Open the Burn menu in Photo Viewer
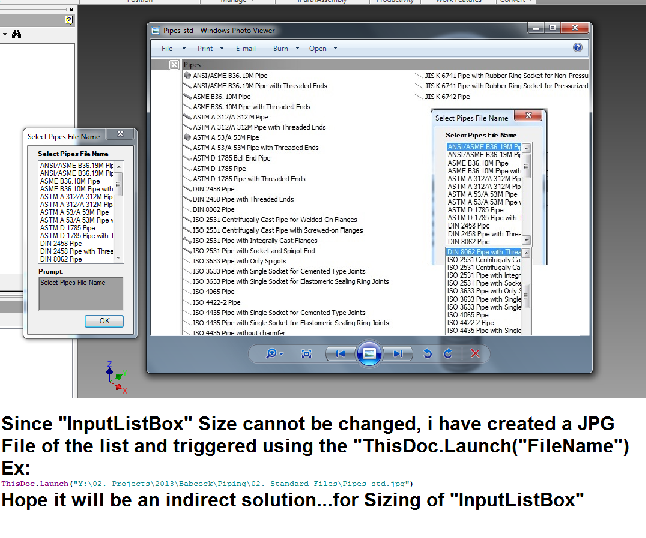Screen dimensions: 646x538 281,49
